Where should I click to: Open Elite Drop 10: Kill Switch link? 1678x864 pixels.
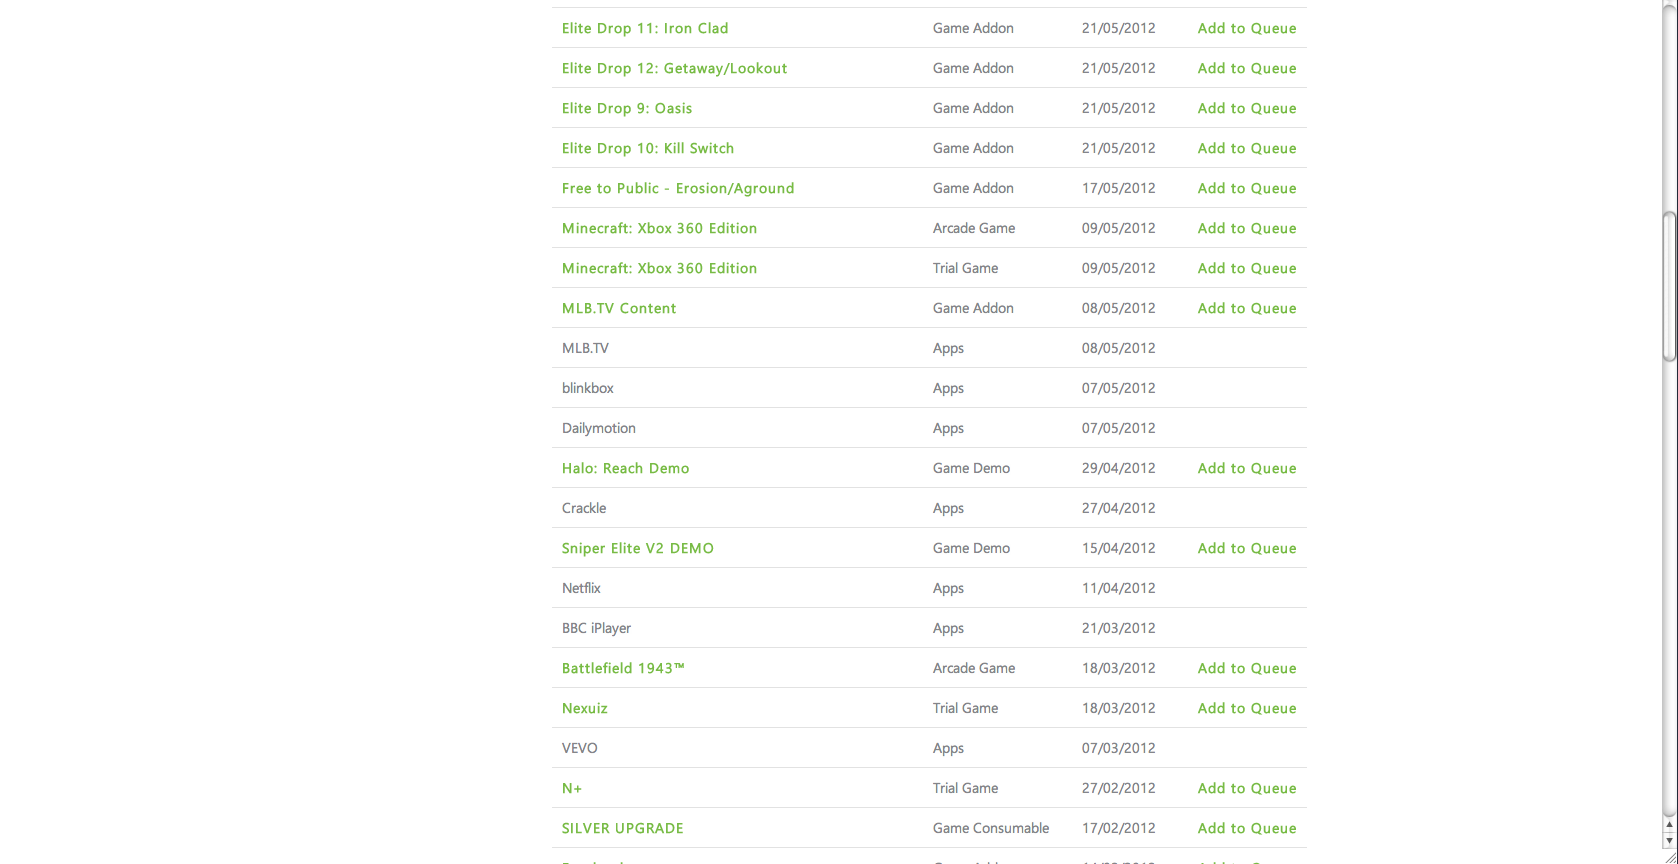[x=648, y=148]
